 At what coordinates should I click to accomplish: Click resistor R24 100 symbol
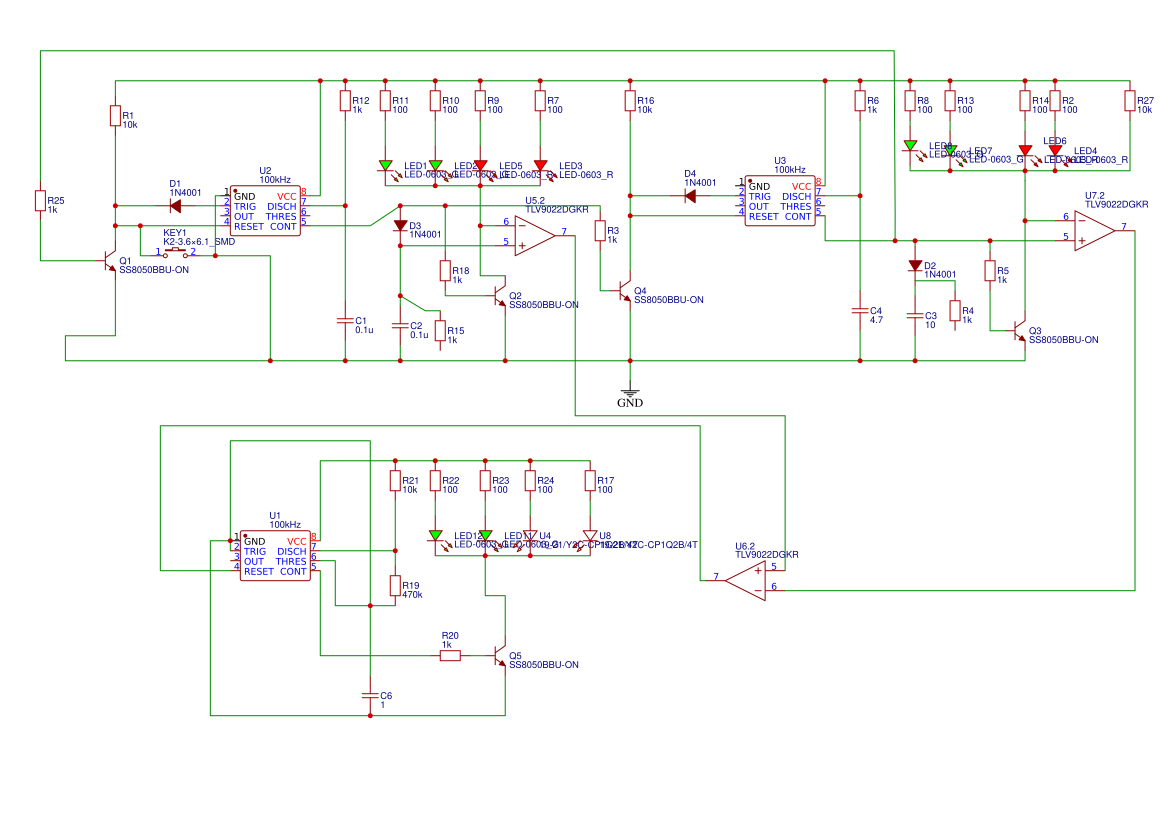[530, 481]
